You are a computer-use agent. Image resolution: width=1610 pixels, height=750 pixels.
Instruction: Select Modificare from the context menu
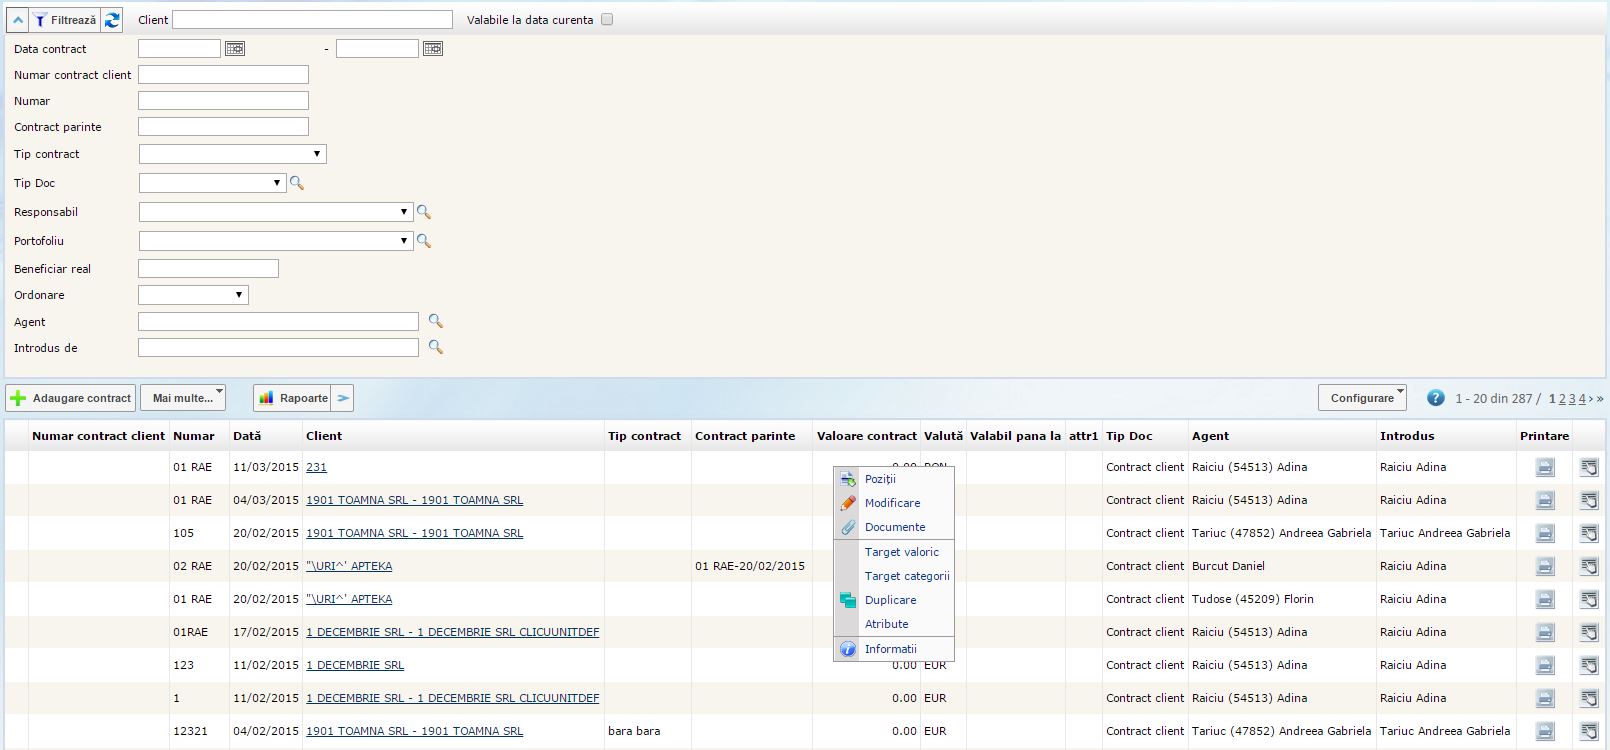click(892, 503)
